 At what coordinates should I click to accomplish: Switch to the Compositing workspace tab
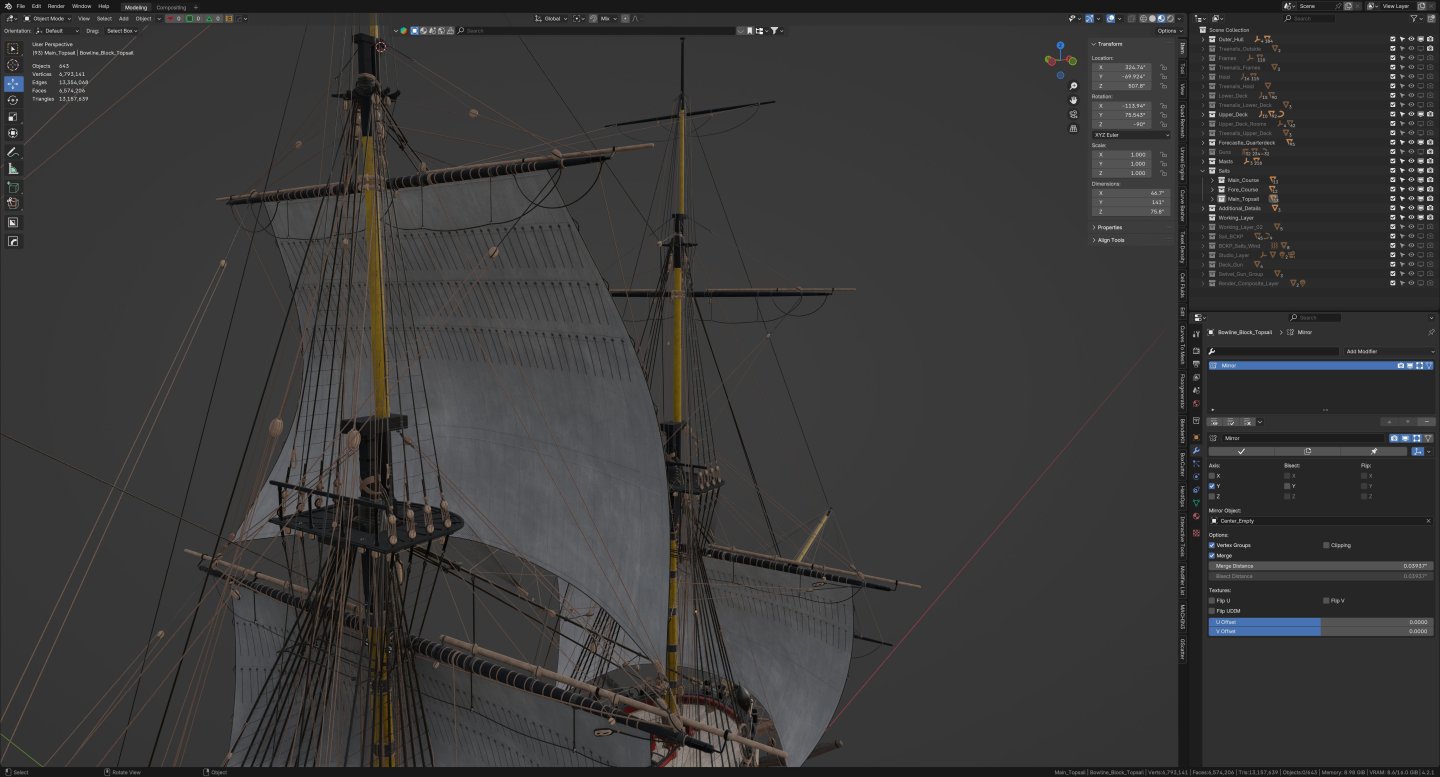pyautogui.click(x=171, y=7)
